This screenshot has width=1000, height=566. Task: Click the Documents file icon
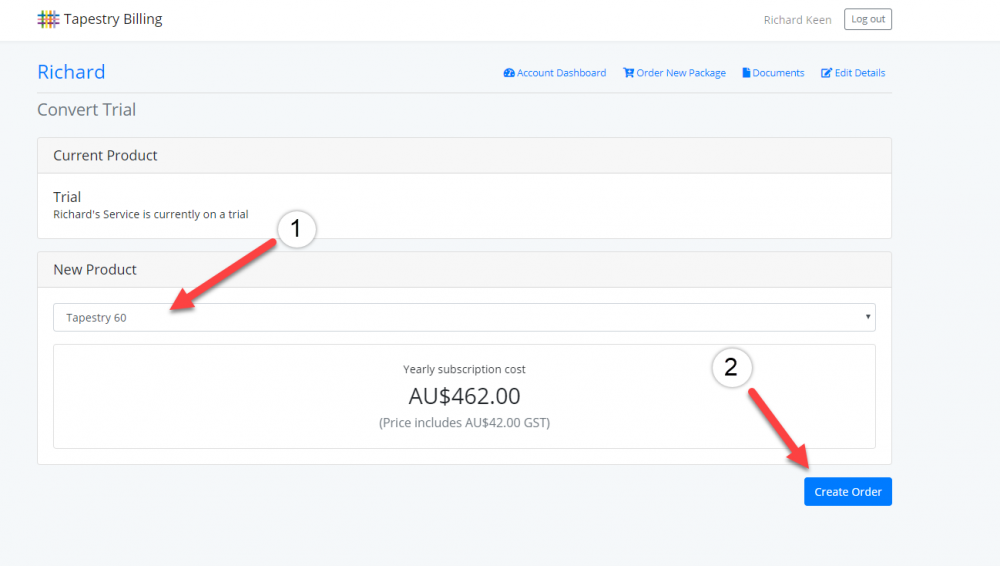pyautogui.click(x=746, y=73)
